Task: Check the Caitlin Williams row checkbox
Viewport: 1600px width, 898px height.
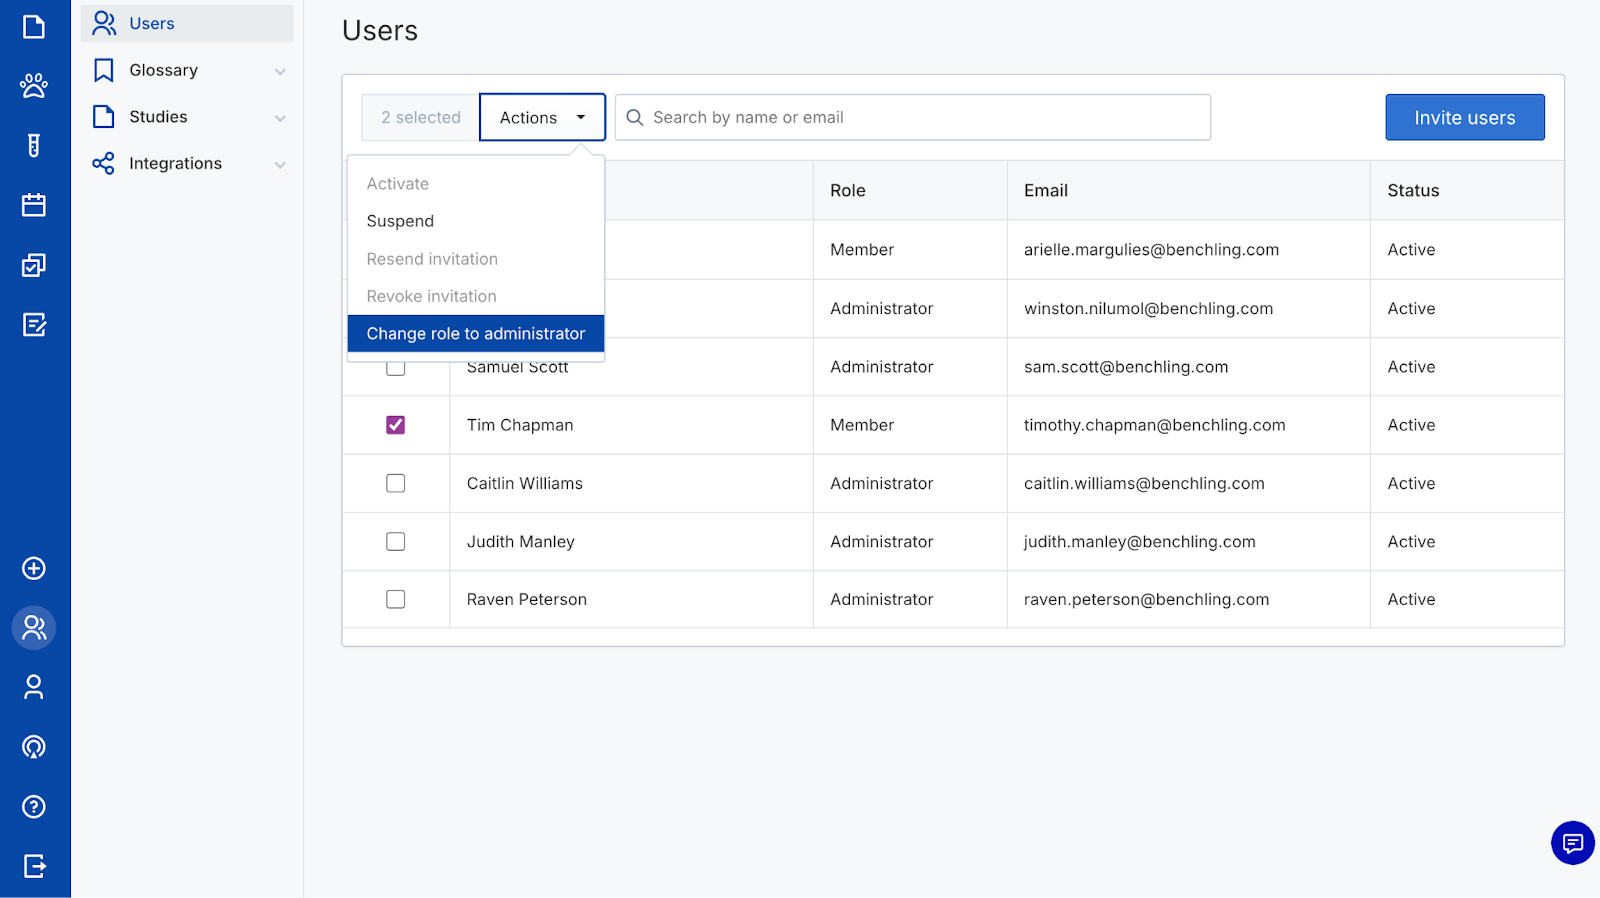Action: tap(396, 483)
